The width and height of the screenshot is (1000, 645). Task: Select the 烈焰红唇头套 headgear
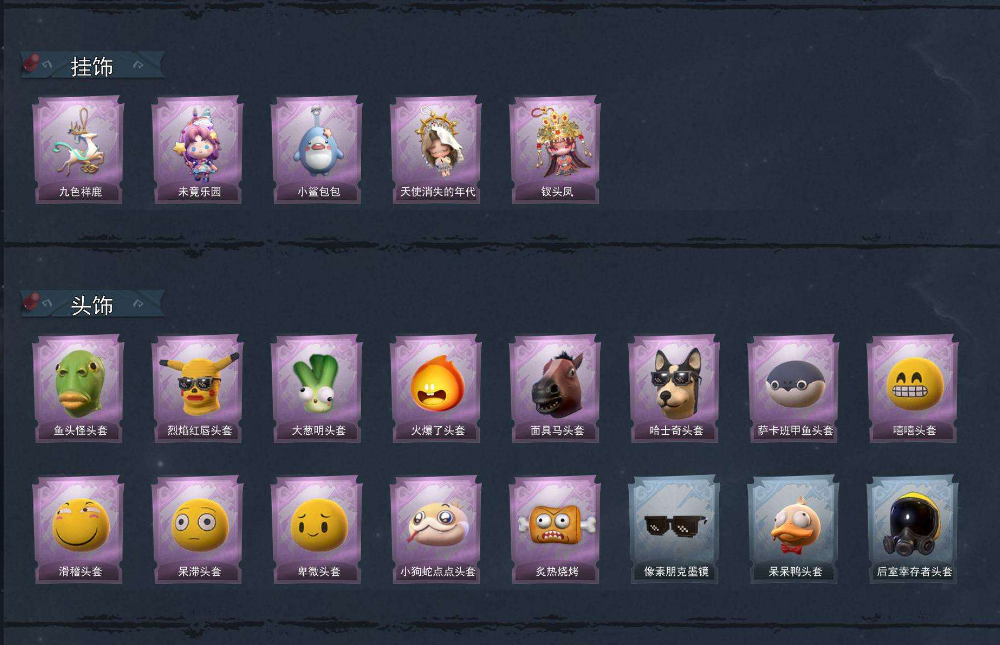(198, 389)
